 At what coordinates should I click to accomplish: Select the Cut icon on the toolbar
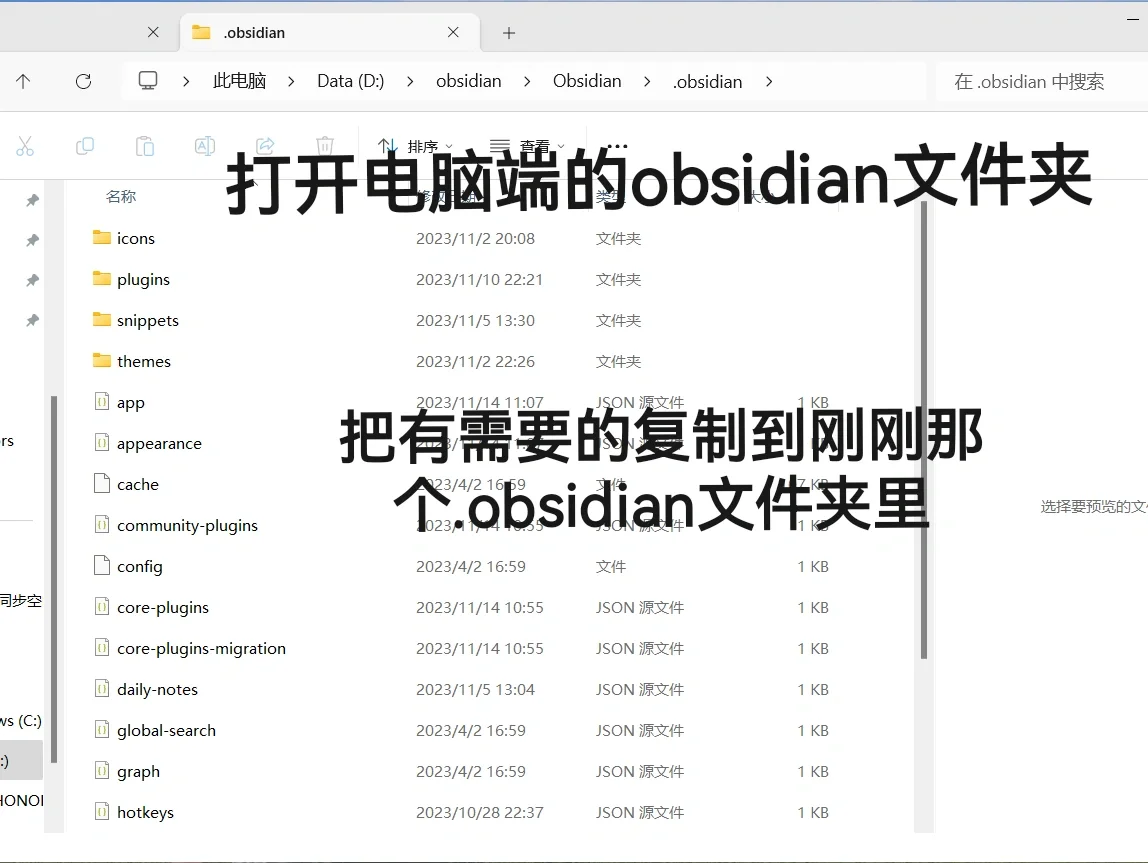coord(26,146)
